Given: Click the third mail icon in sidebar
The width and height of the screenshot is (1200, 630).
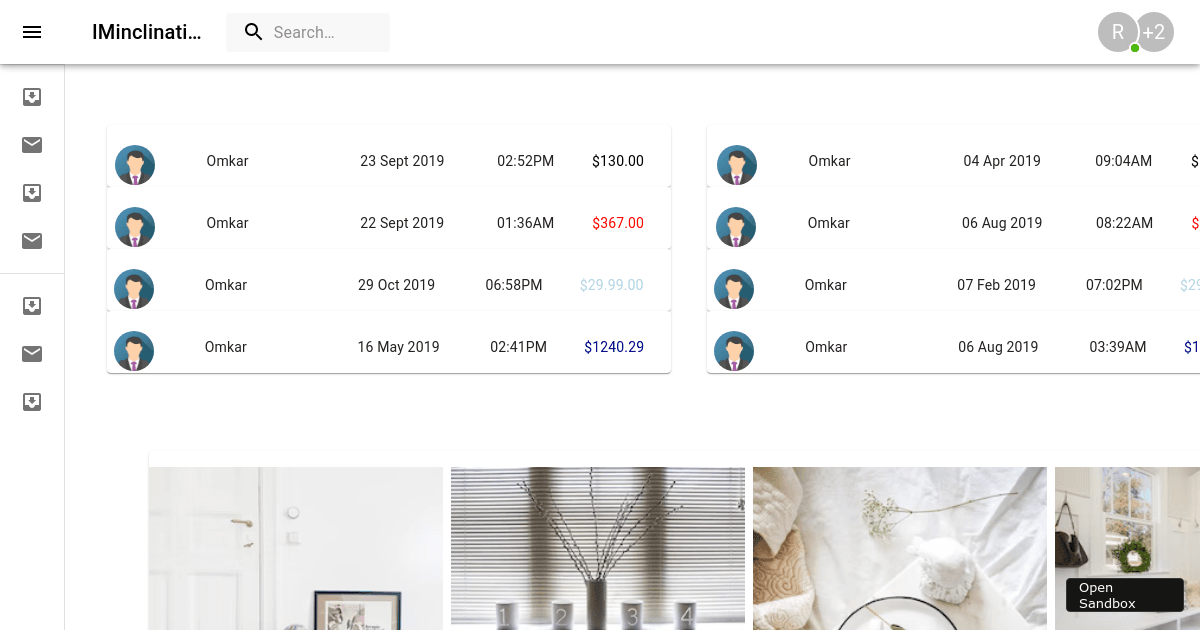Looking at the screenshot, I should pos(32,354).
